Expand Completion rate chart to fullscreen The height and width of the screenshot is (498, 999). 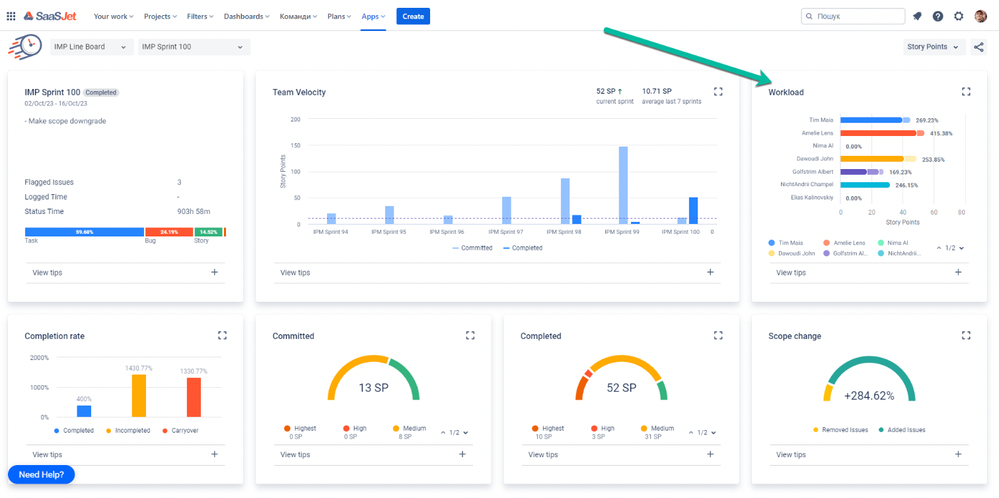coord(222,336)
